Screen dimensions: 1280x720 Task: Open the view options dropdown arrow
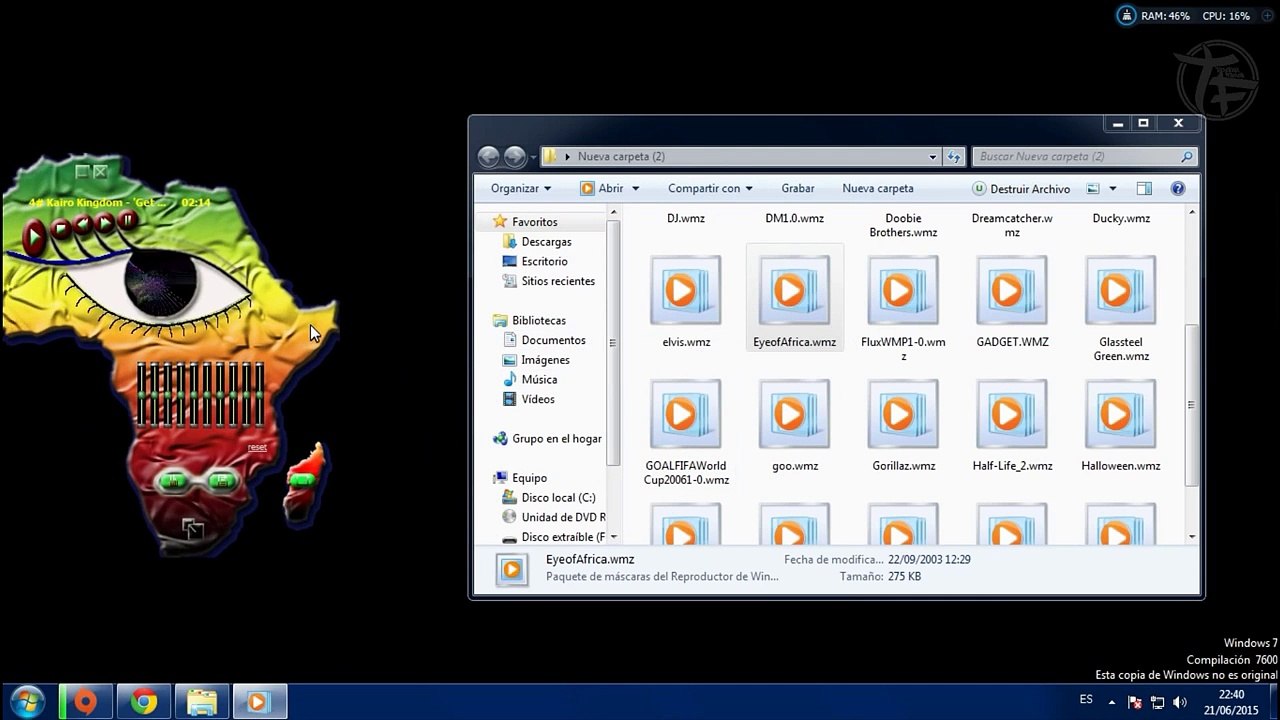(x=1112, y=189)
